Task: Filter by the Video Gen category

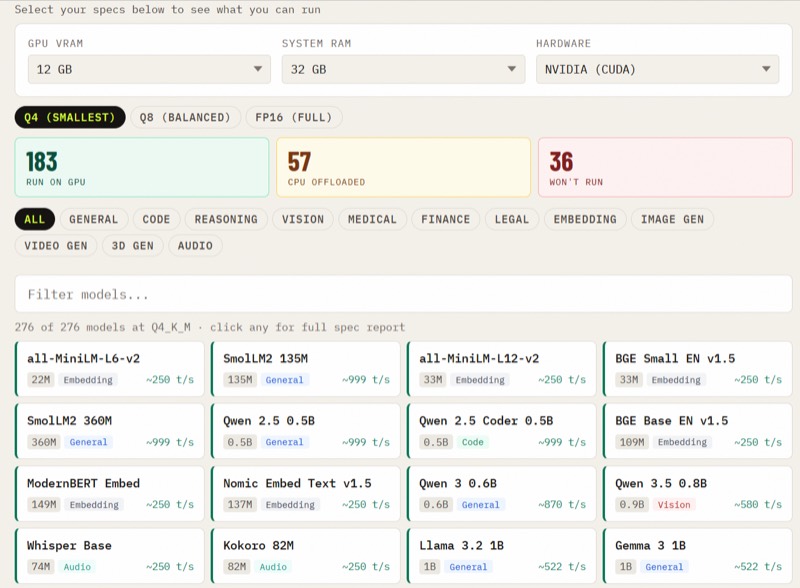Action: coord(56,246)
